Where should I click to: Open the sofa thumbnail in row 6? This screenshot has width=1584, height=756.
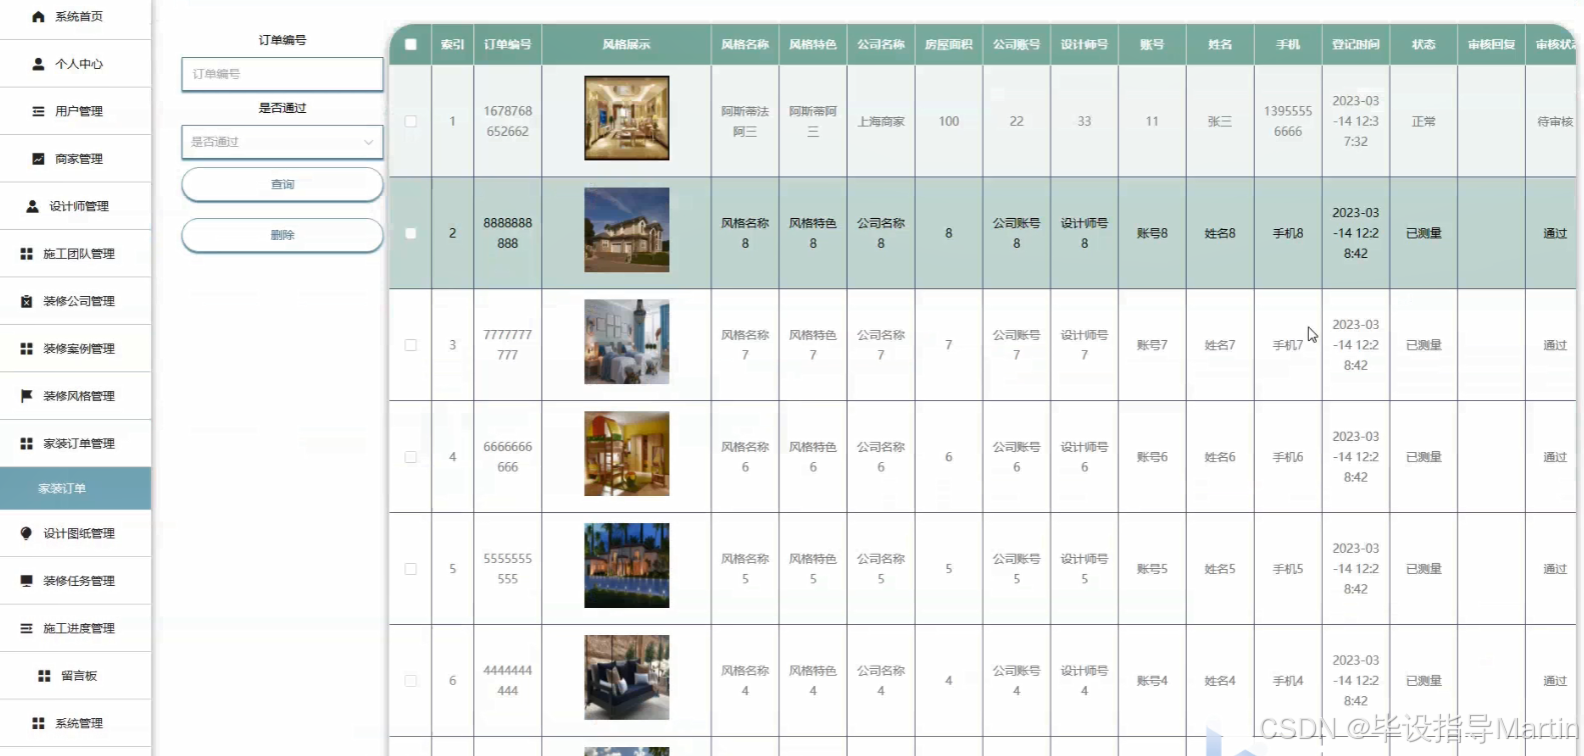click(x=627, y=678)
